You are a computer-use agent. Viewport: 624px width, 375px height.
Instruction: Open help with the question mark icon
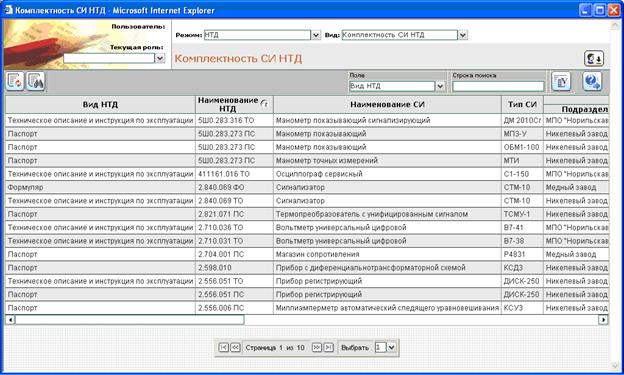[x=592, y=82]
